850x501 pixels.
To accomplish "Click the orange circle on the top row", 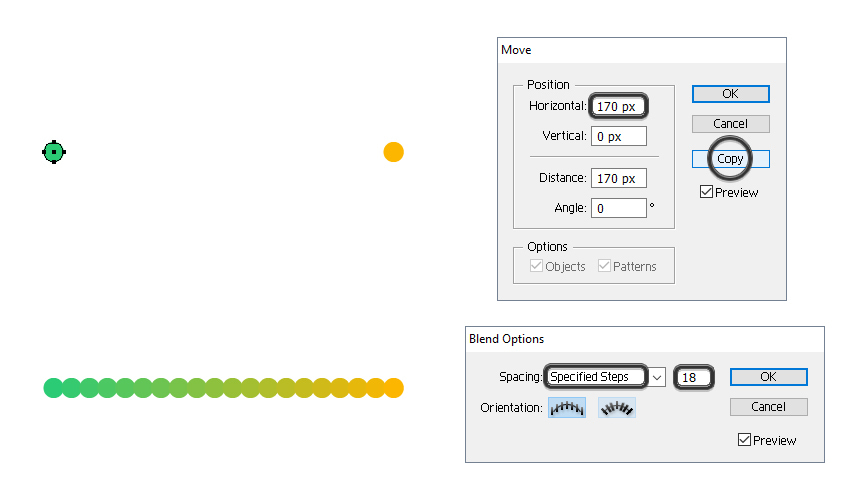I will pyautogui.click(x=393, y=152).
